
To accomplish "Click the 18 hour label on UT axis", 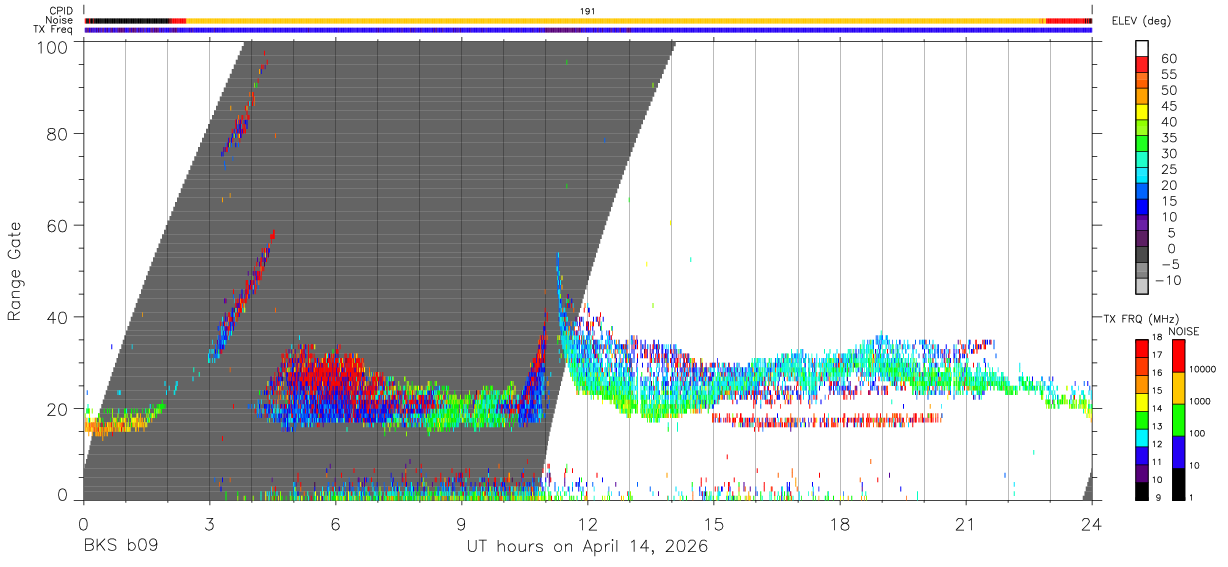I will [x=840, y=525].
